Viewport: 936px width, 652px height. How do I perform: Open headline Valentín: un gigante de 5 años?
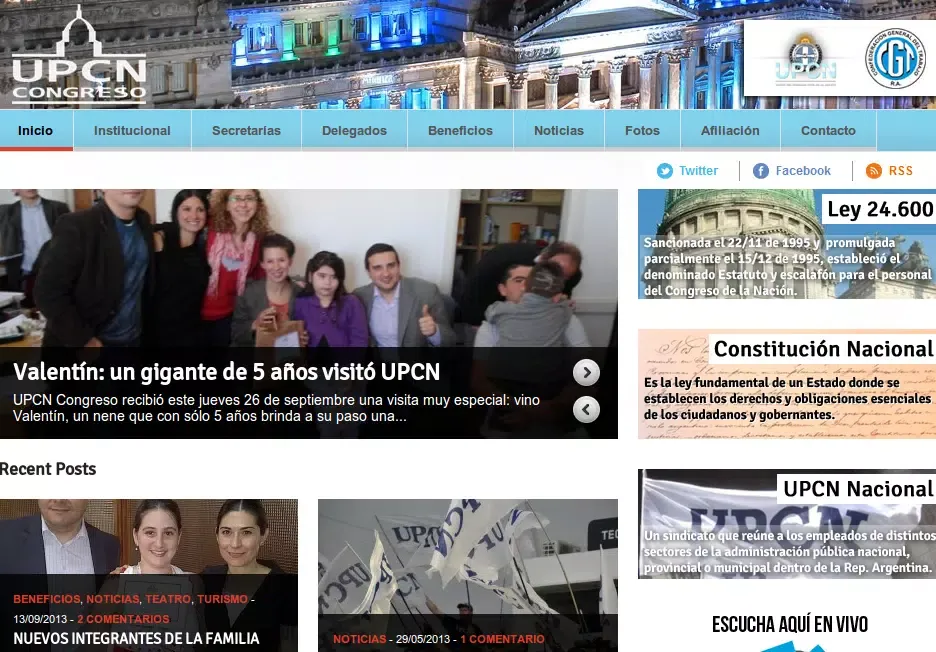click(226, 372)
